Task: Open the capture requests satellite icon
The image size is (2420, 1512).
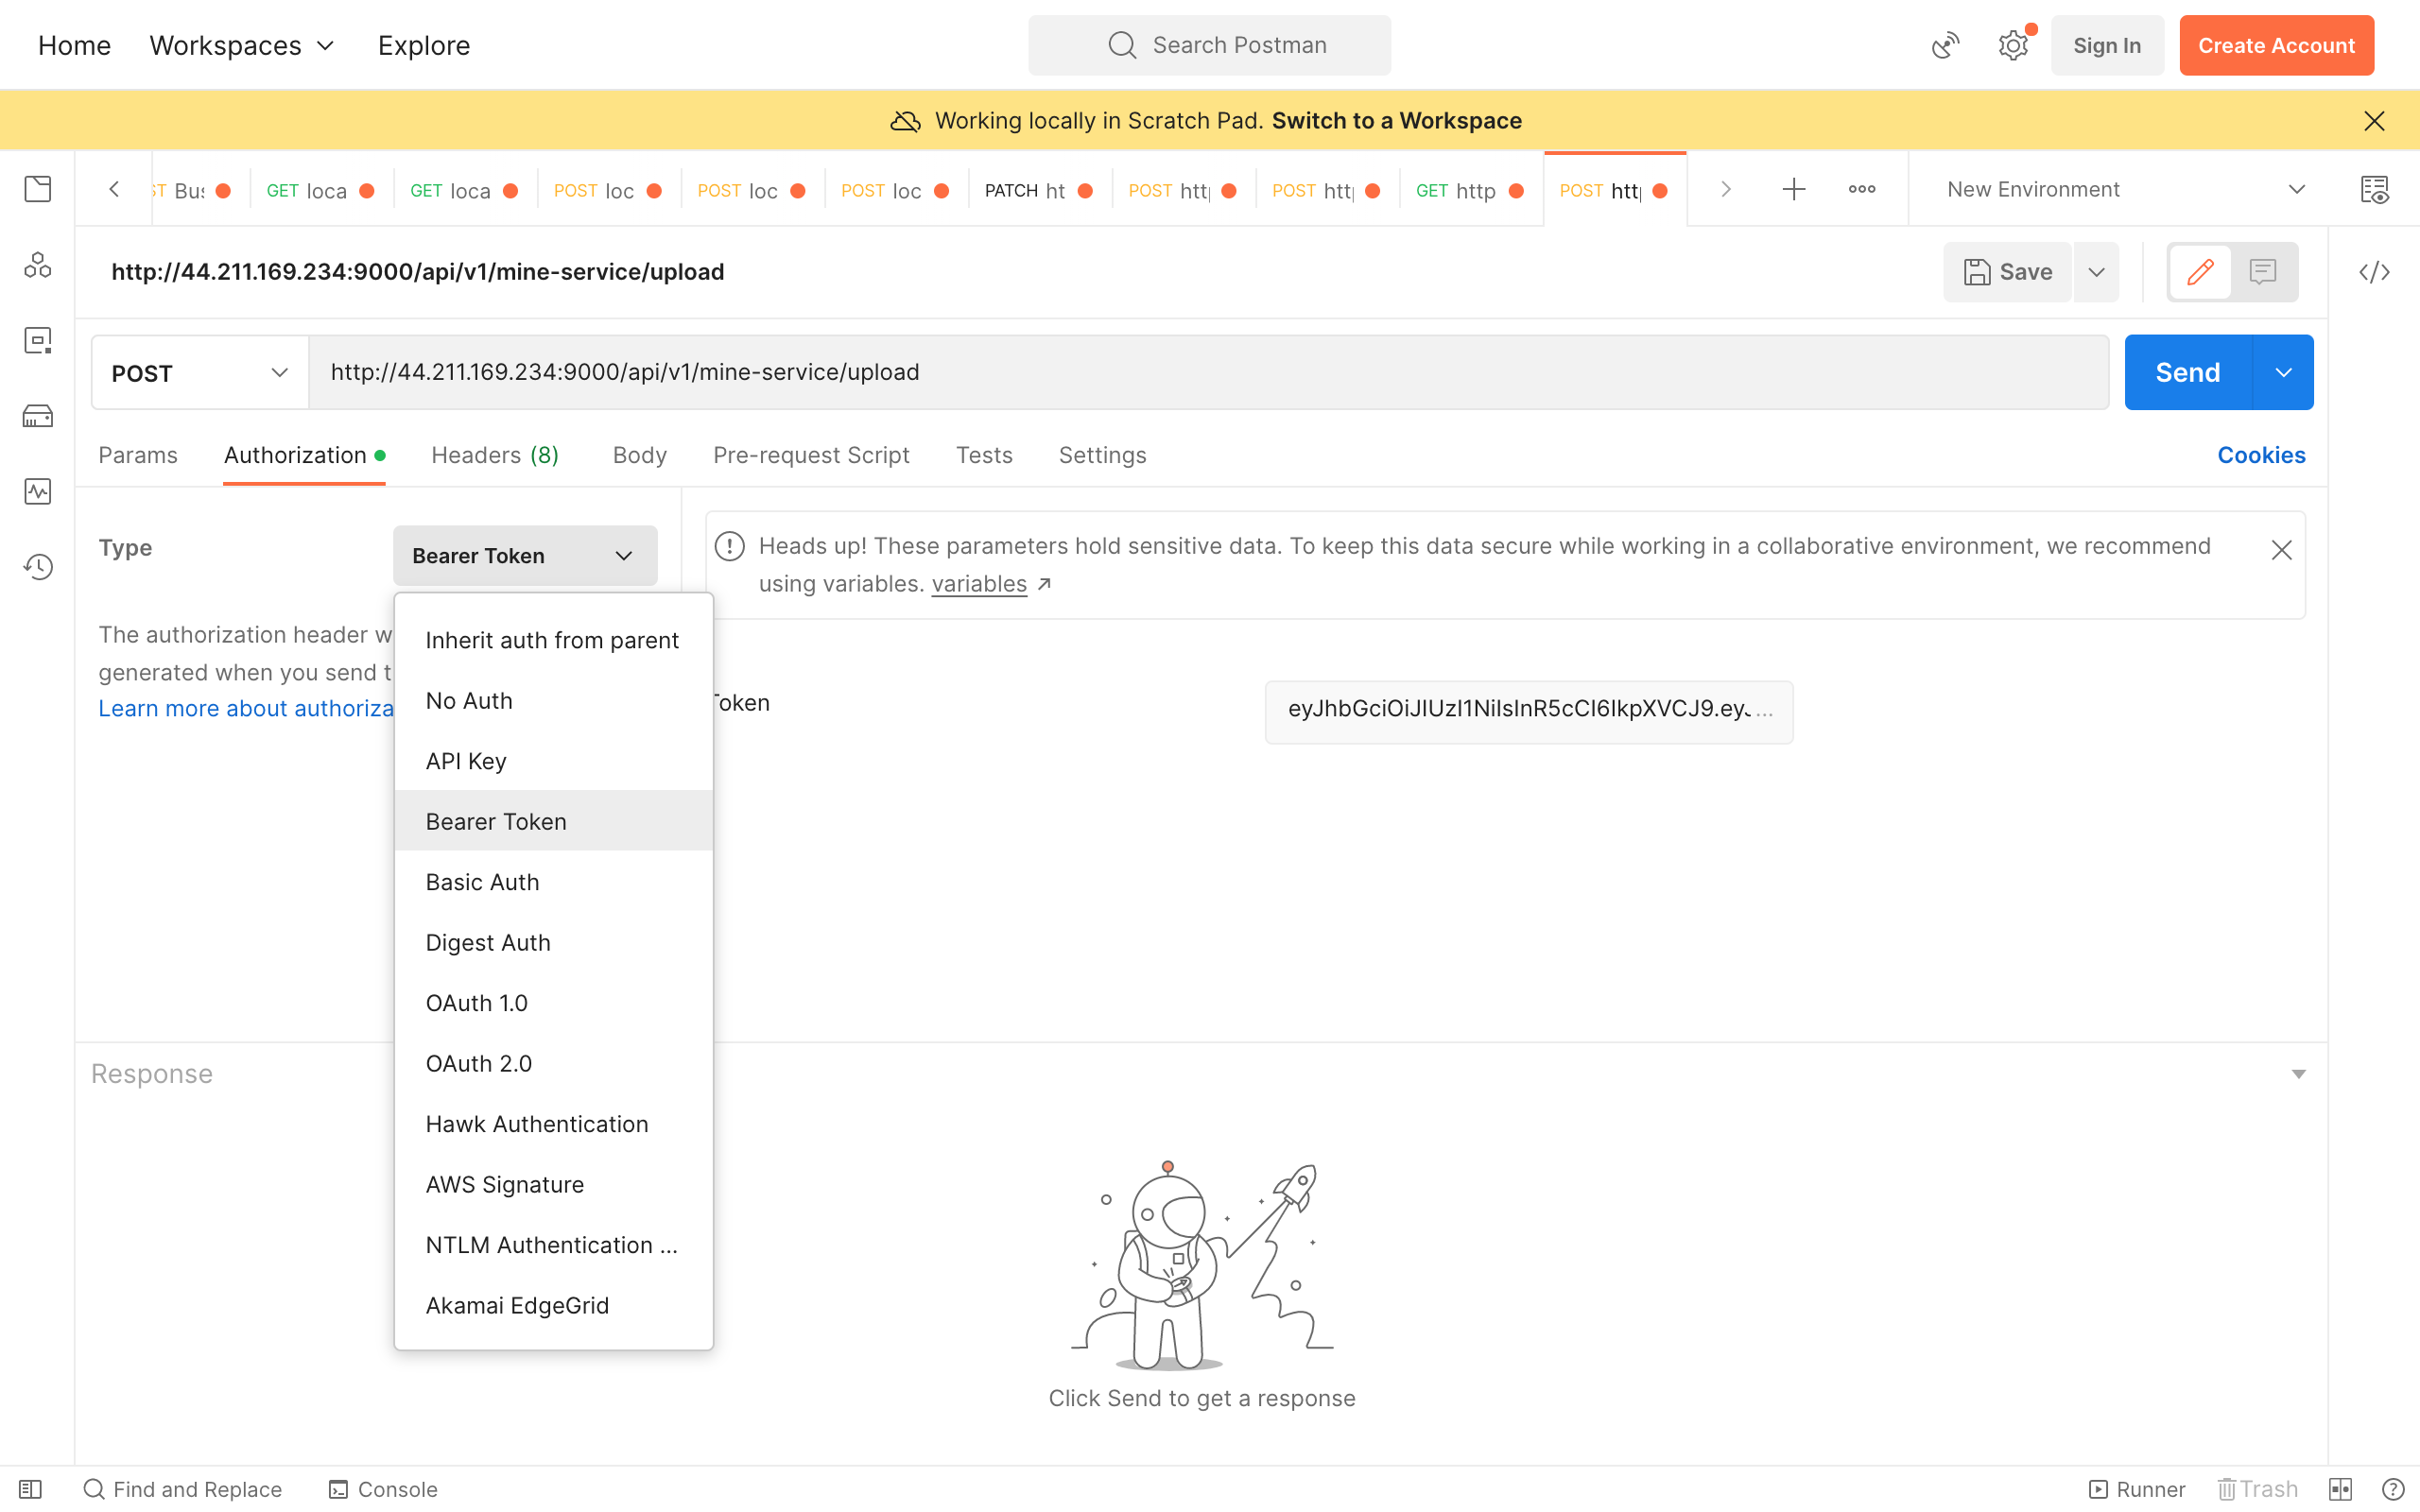Action: (x=1945, y=46)
